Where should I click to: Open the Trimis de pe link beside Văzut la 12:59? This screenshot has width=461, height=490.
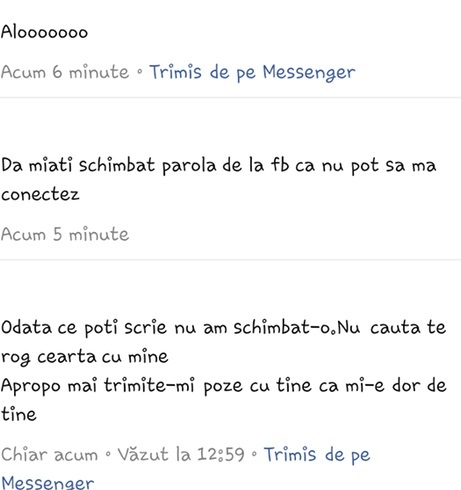(317, 455)
